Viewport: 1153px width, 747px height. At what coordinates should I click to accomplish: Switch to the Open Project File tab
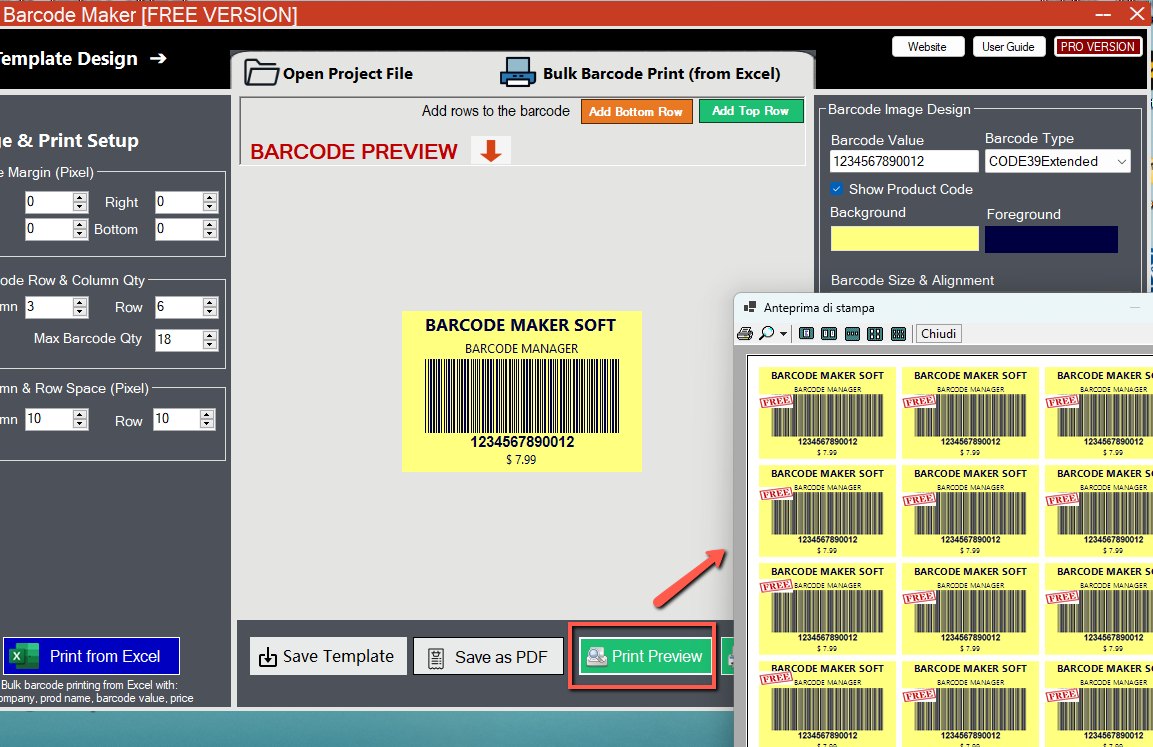[x=330, y=73]
